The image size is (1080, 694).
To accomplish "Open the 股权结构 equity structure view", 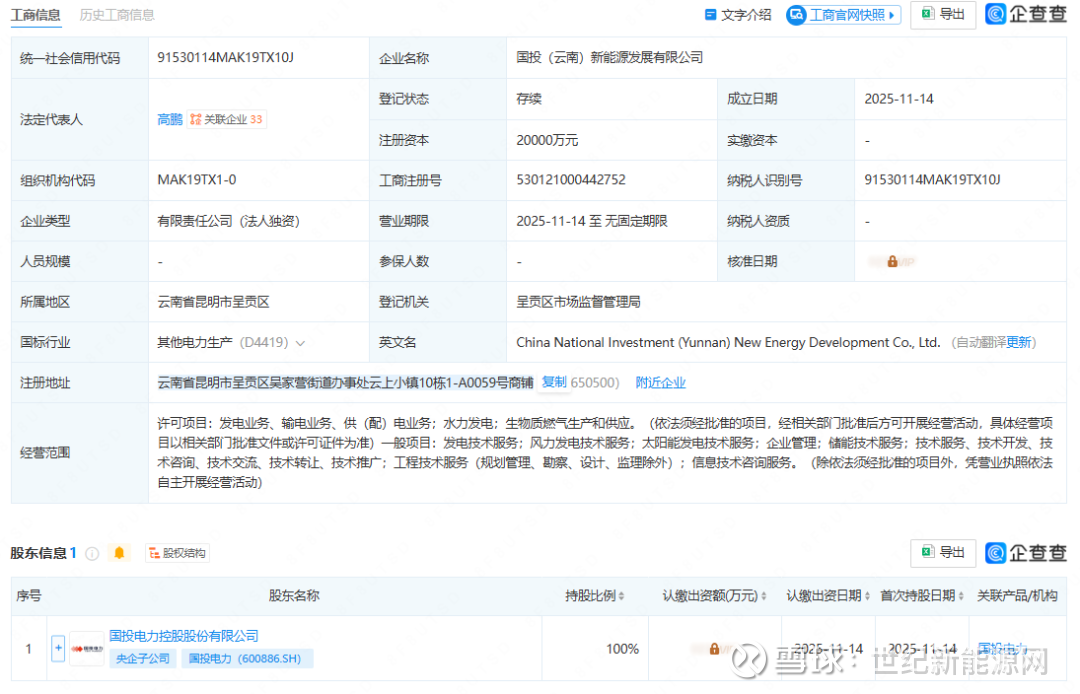I will pyautogui.click(x=177, y=553).
